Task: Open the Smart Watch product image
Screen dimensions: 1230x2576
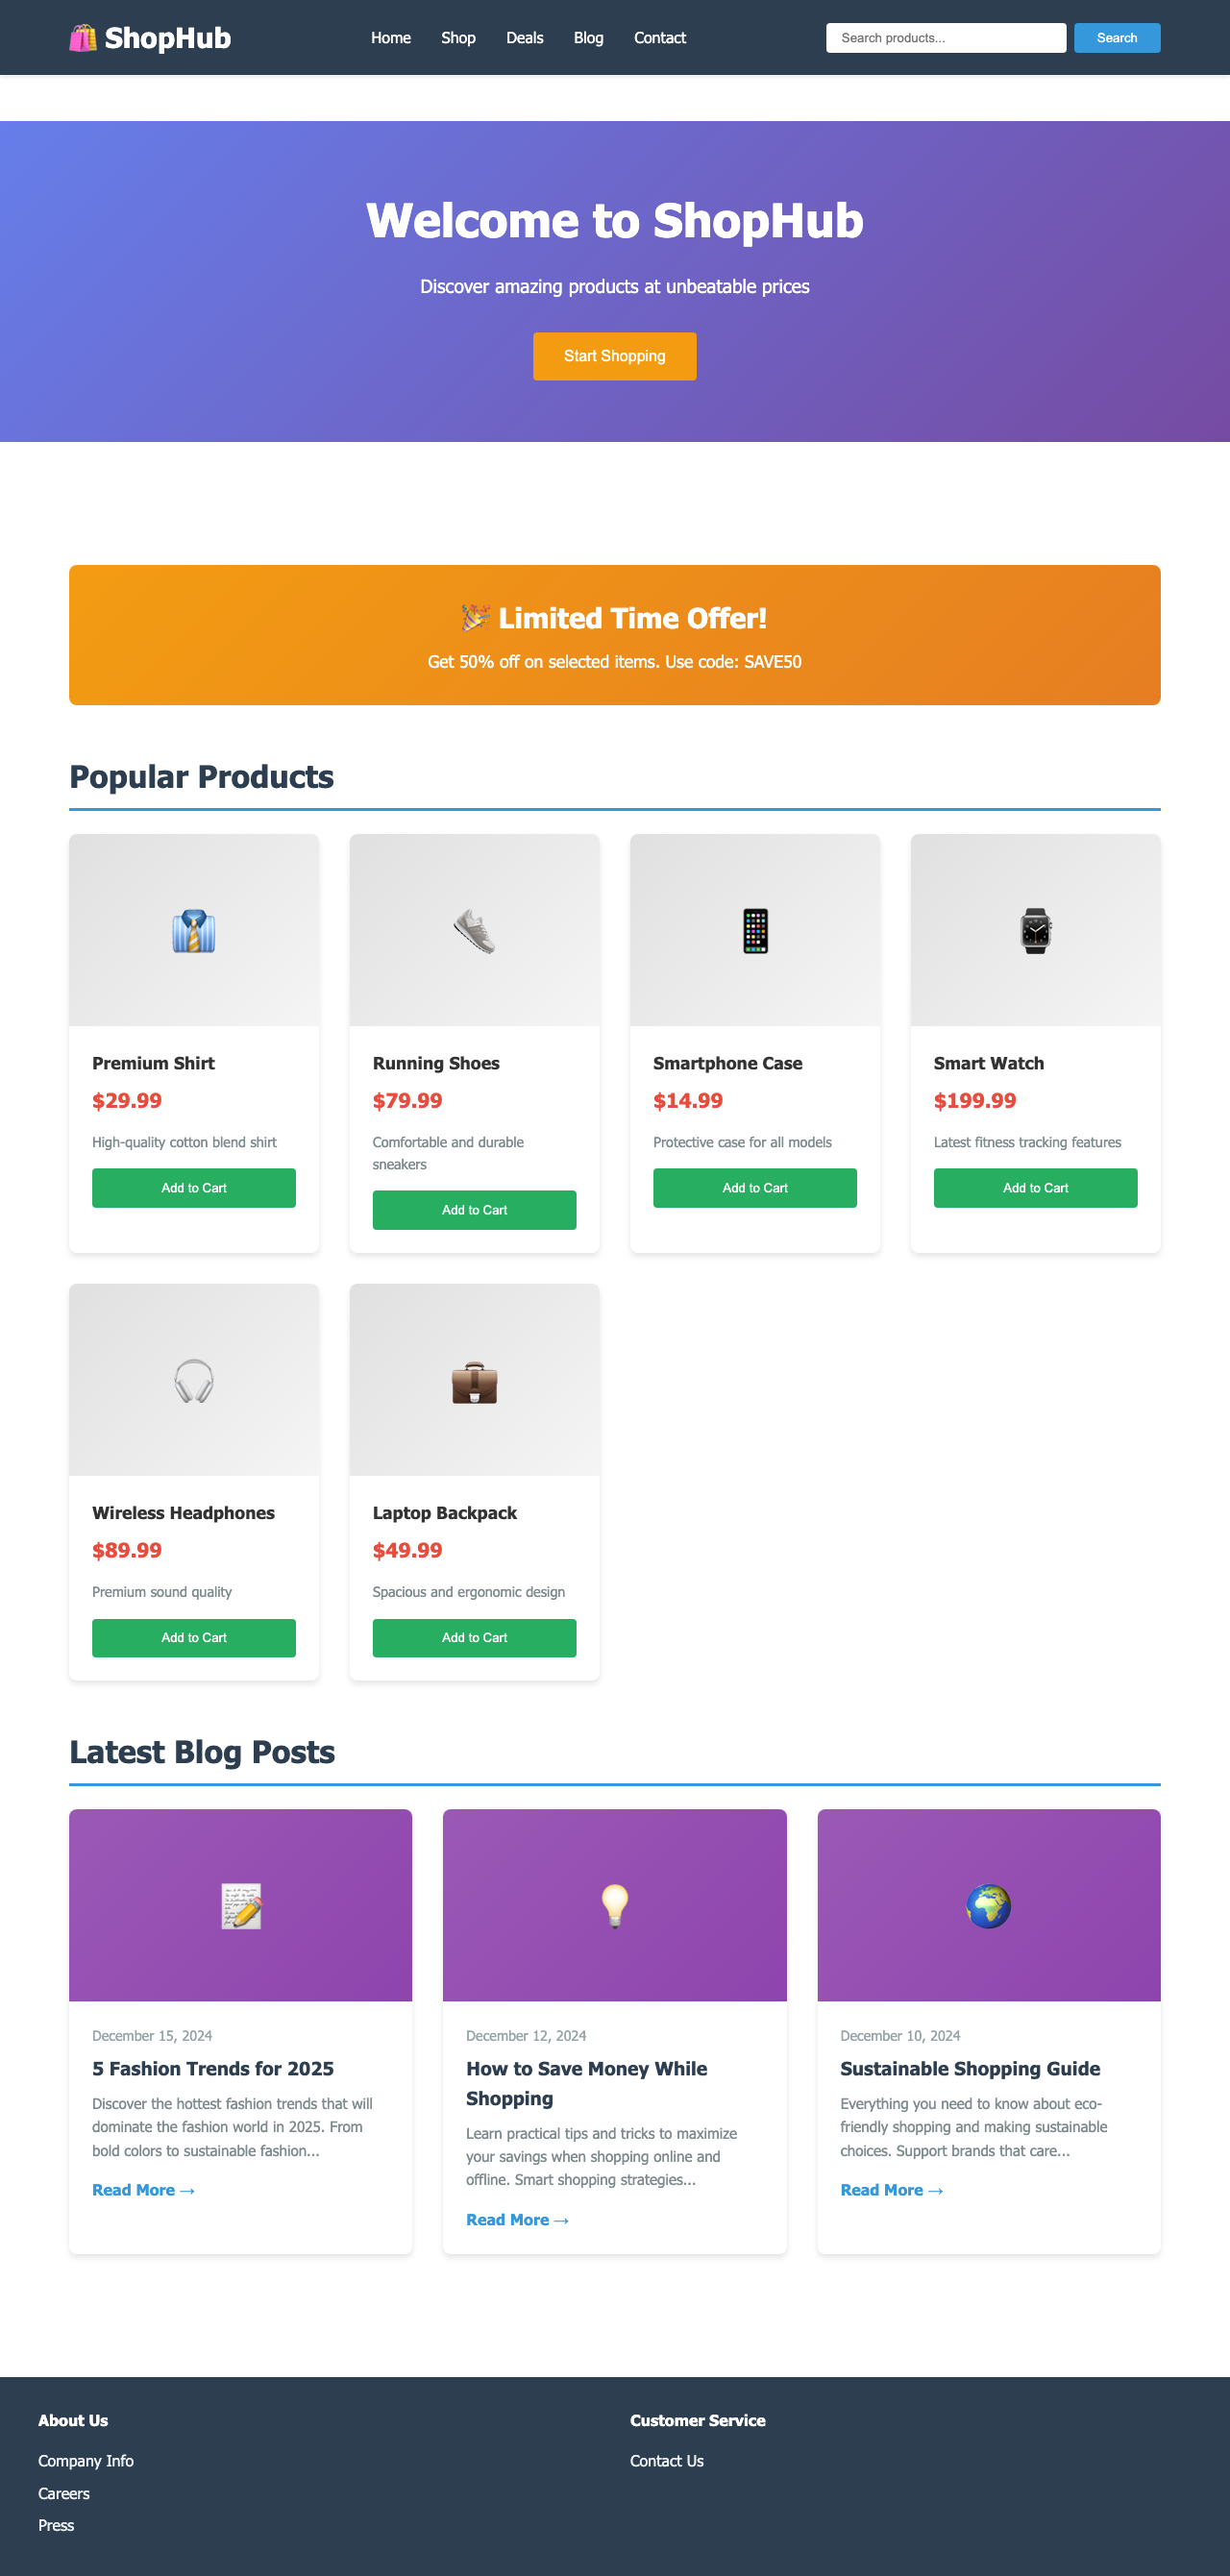Action: click(x=1035, y=929)
